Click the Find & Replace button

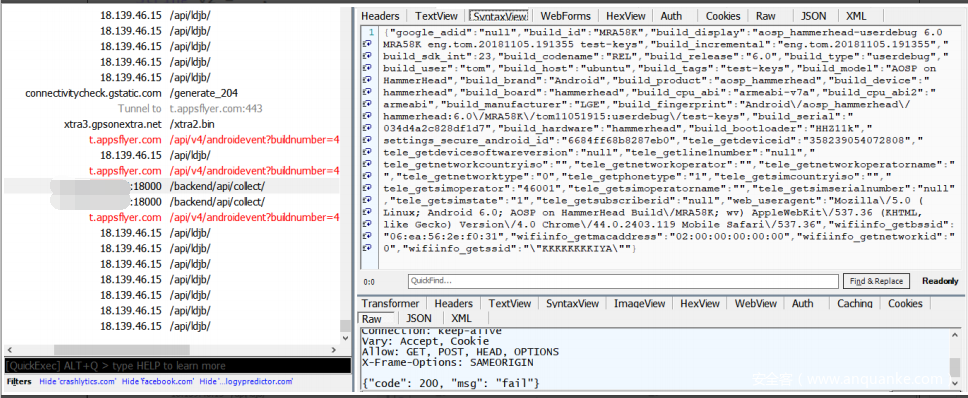click(x=876, y=281)
